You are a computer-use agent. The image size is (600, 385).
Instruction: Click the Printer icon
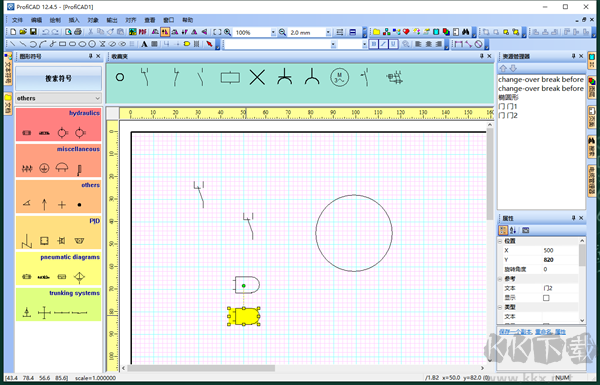pos(78,32)
